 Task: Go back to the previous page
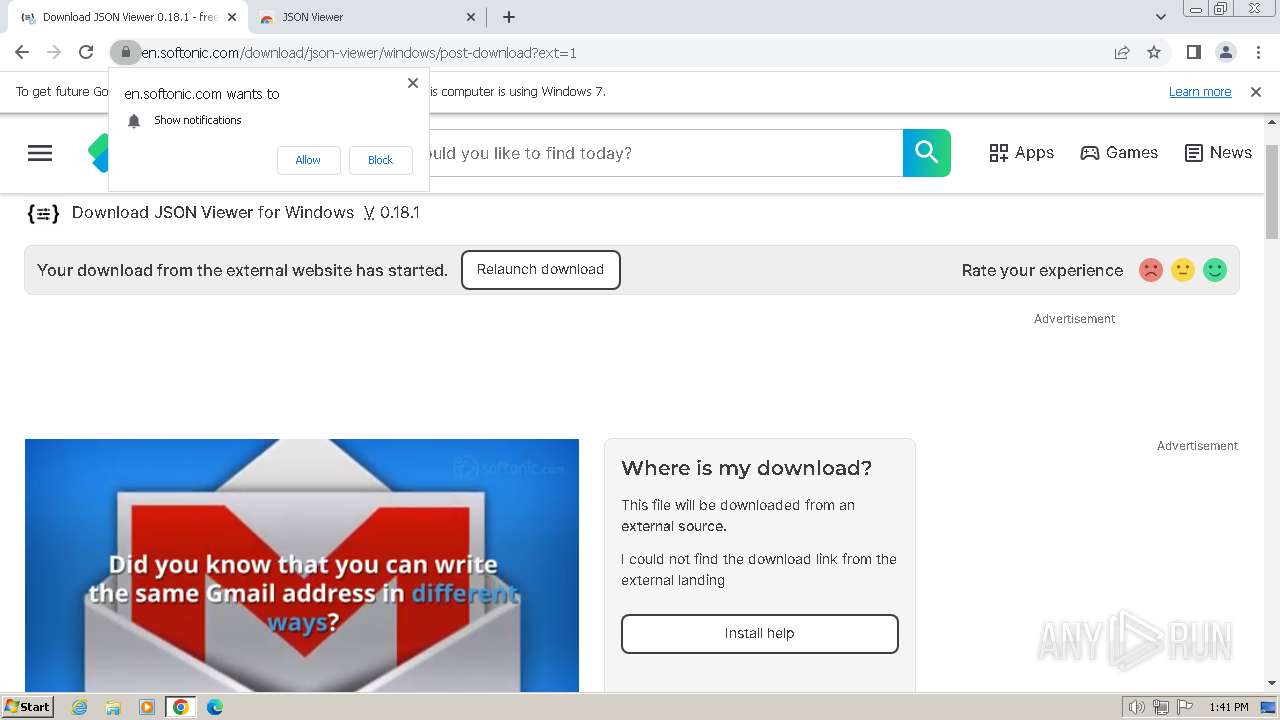22,52
